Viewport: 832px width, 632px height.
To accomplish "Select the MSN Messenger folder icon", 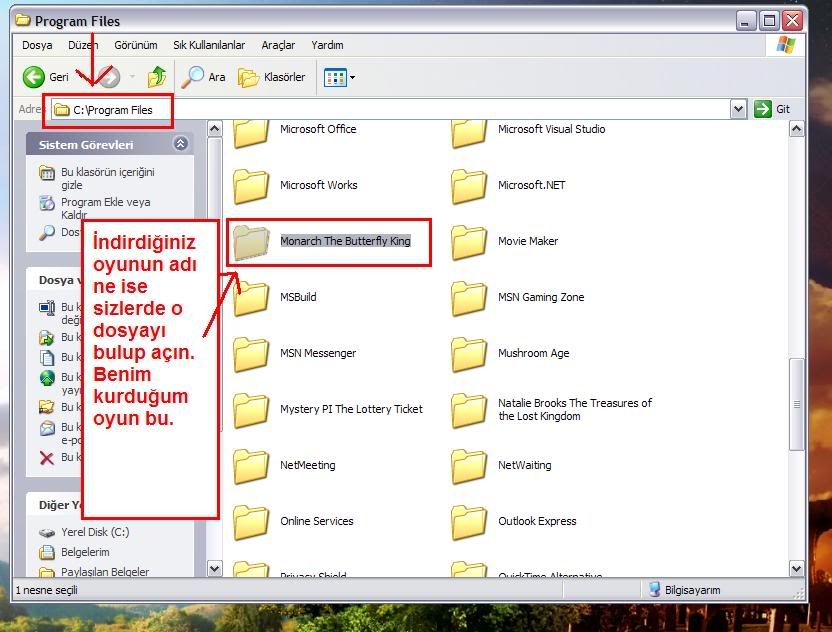I will (x=251, y=354).
